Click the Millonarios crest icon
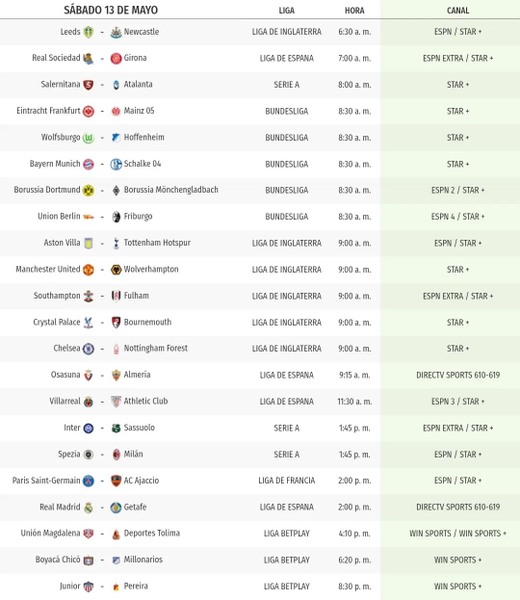This screenshot has width=520, height=600. tap(116, 560)
